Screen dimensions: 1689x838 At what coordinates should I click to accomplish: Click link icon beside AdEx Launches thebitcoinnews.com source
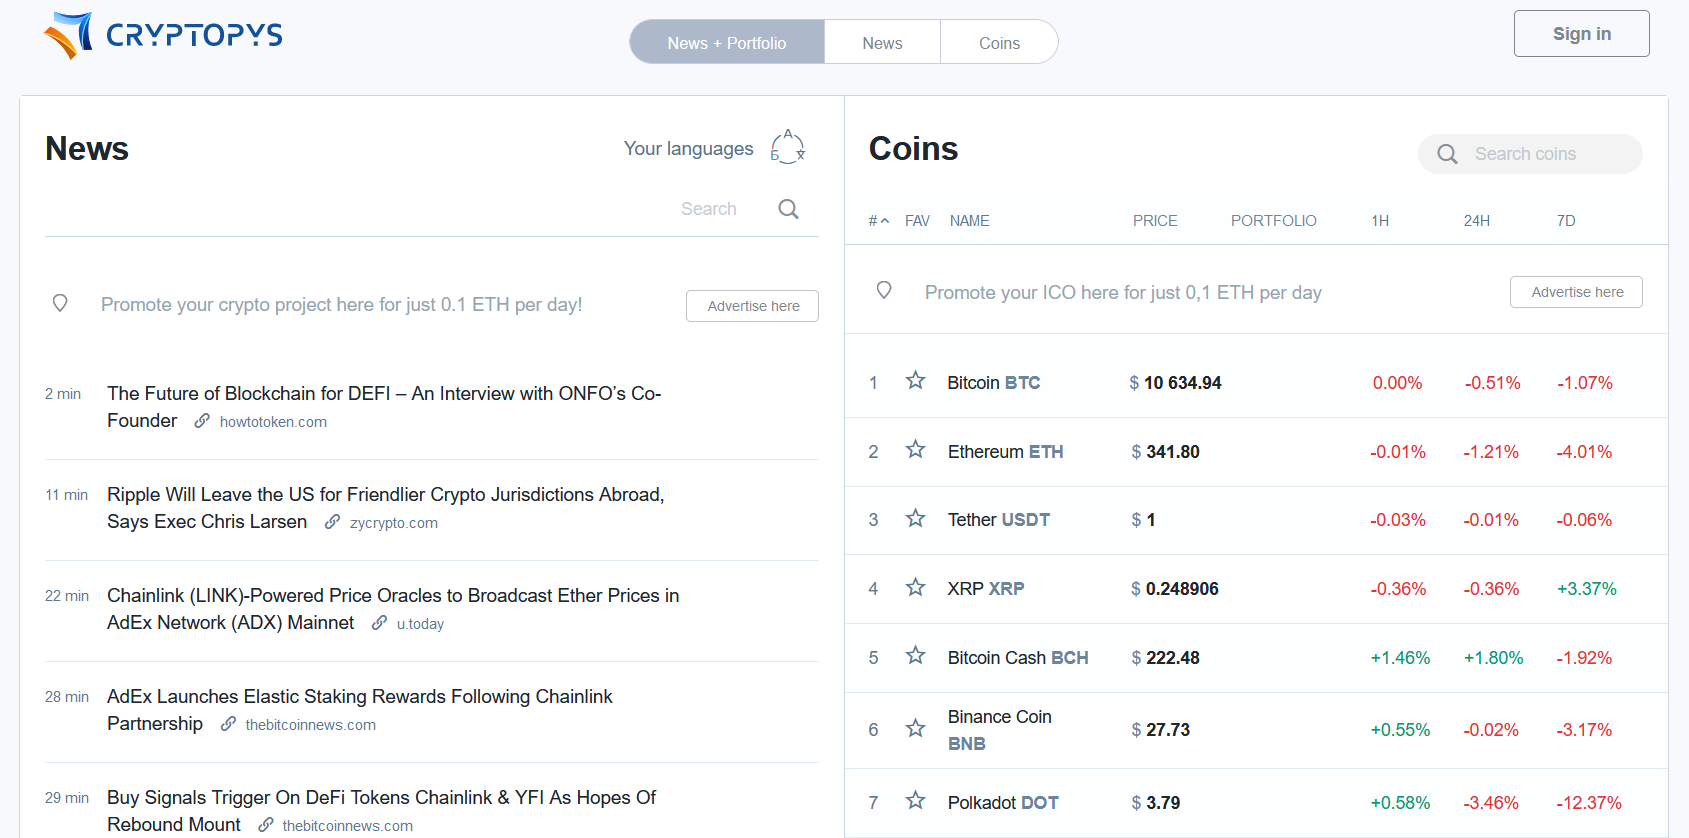coord(228,724)
